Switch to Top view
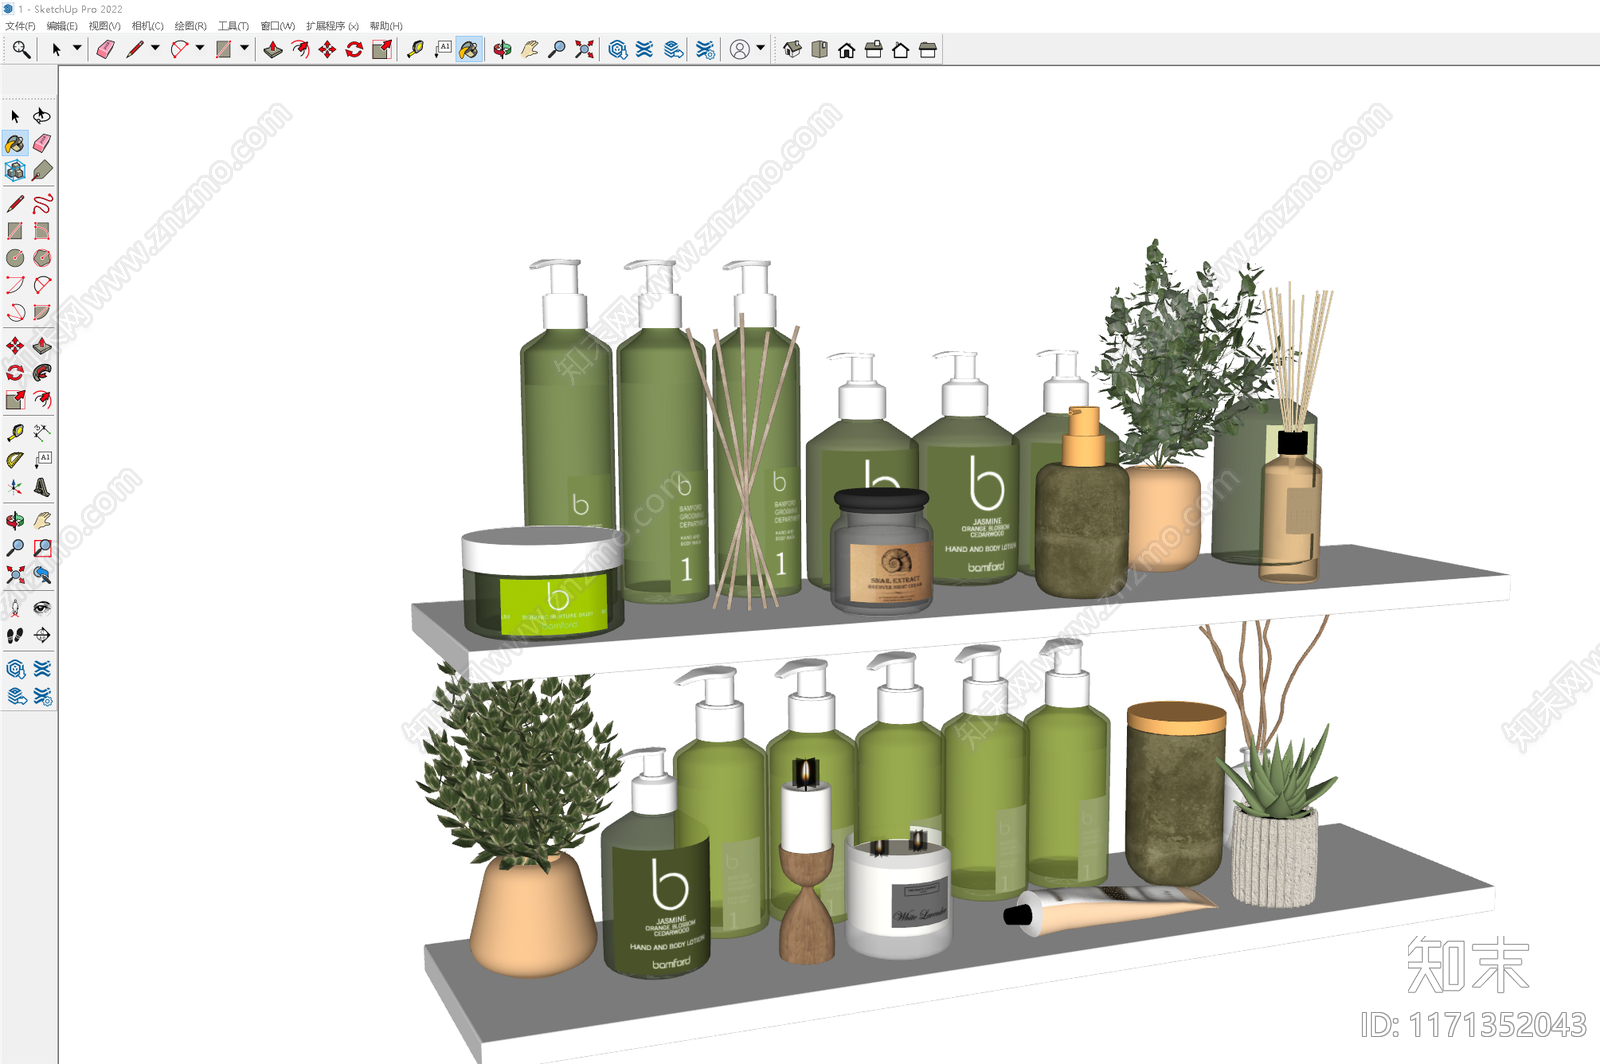The image size is (1600, 1064). click(x=820, y=49)
